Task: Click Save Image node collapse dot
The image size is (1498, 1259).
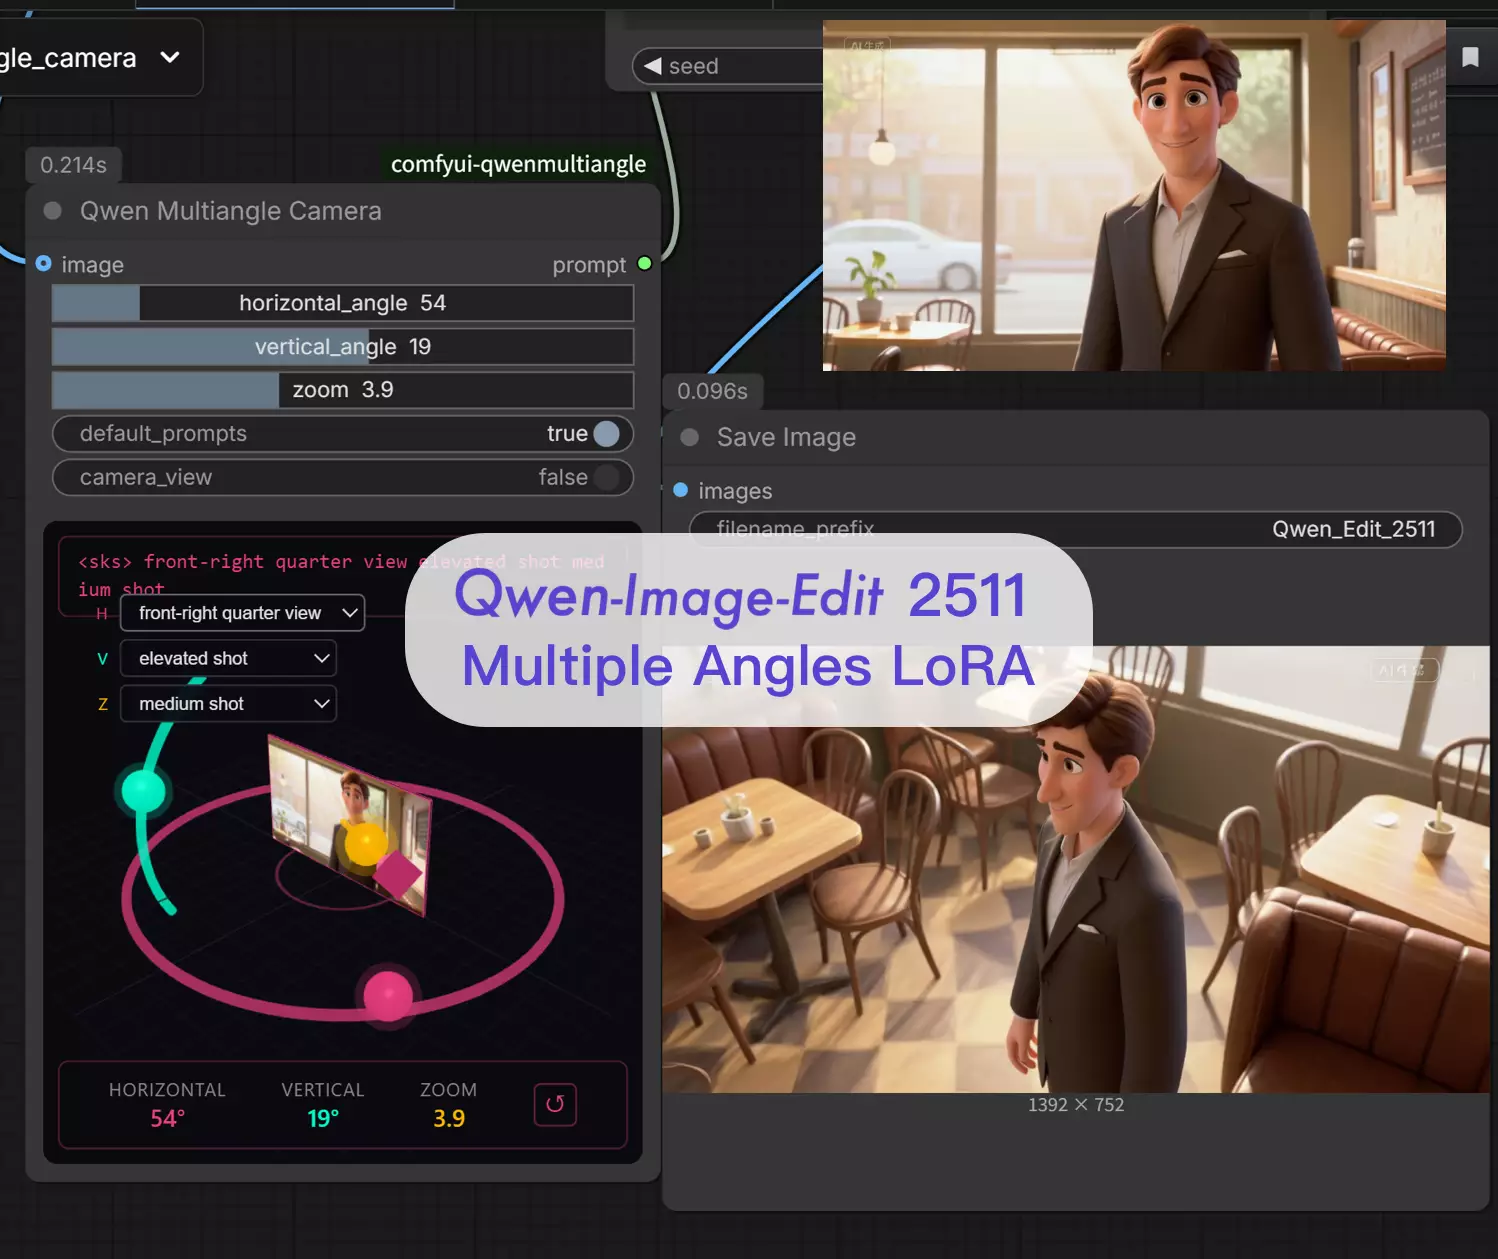Action: [689, 437]
